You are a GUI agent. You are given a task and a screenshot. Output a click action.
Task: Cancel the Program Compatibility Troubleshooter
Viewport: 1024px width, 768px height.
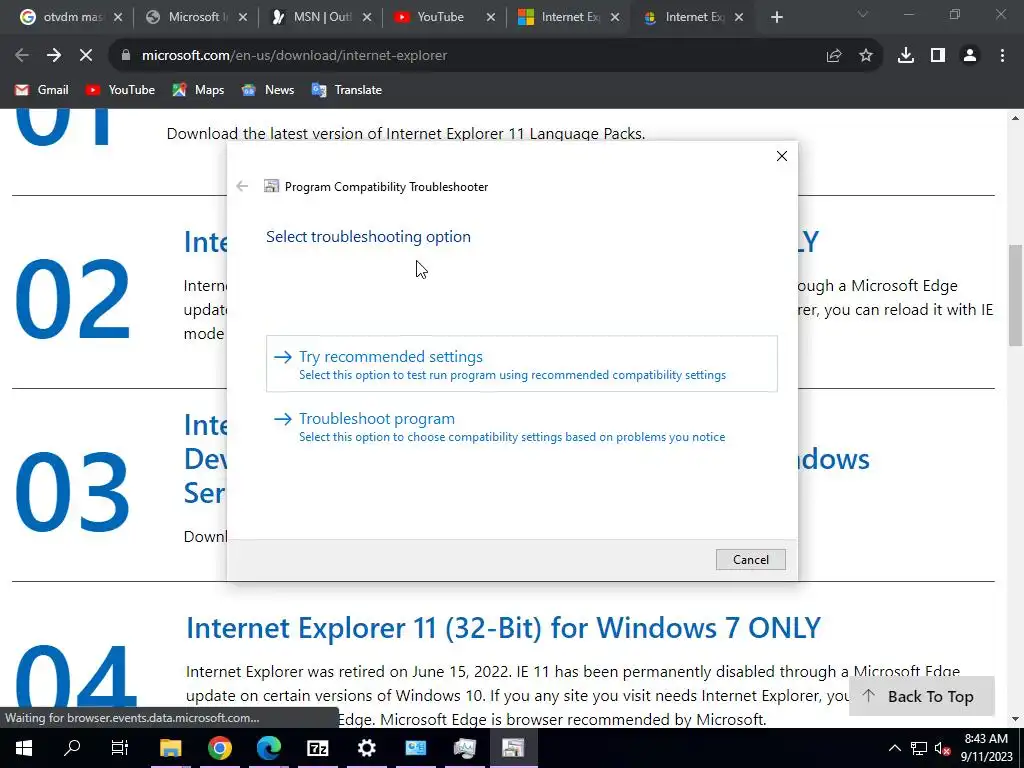click(x=750, y=560)
